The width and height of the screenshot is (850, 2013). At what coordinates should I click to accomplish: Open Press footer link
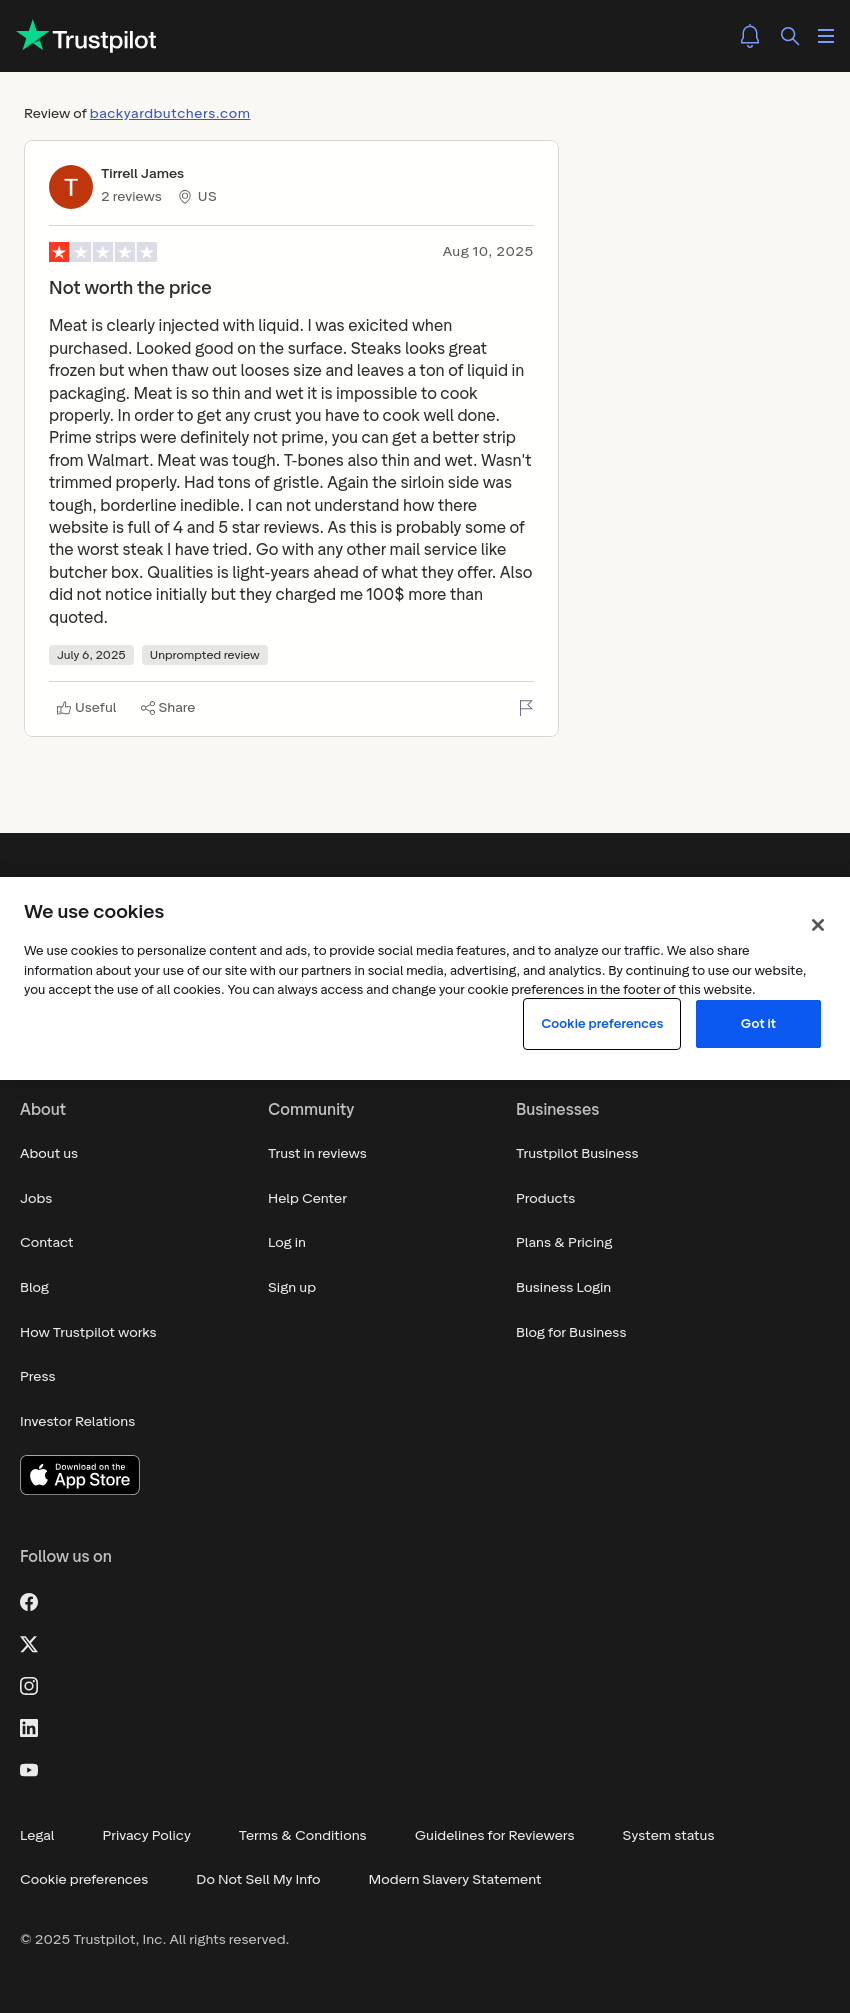pos(38,1377)
